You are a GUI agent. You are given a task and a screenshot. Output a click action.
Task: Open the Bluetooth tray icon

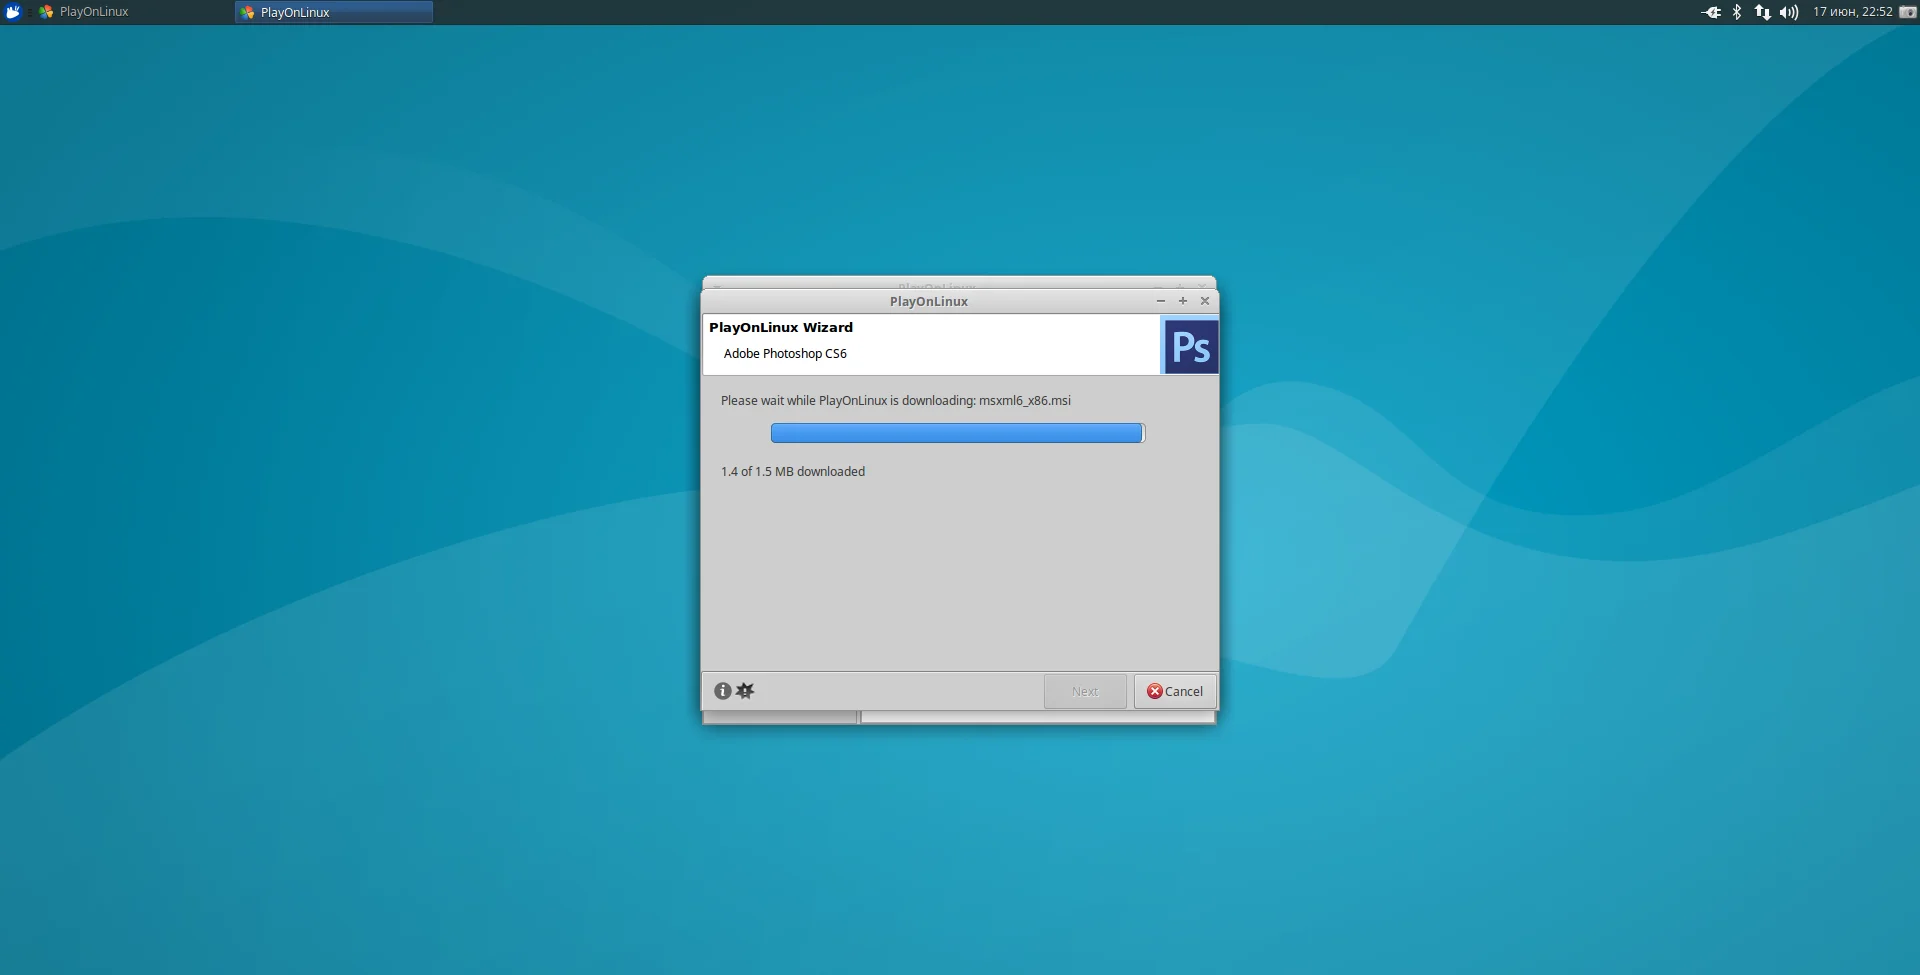[x=1737, y=12]
